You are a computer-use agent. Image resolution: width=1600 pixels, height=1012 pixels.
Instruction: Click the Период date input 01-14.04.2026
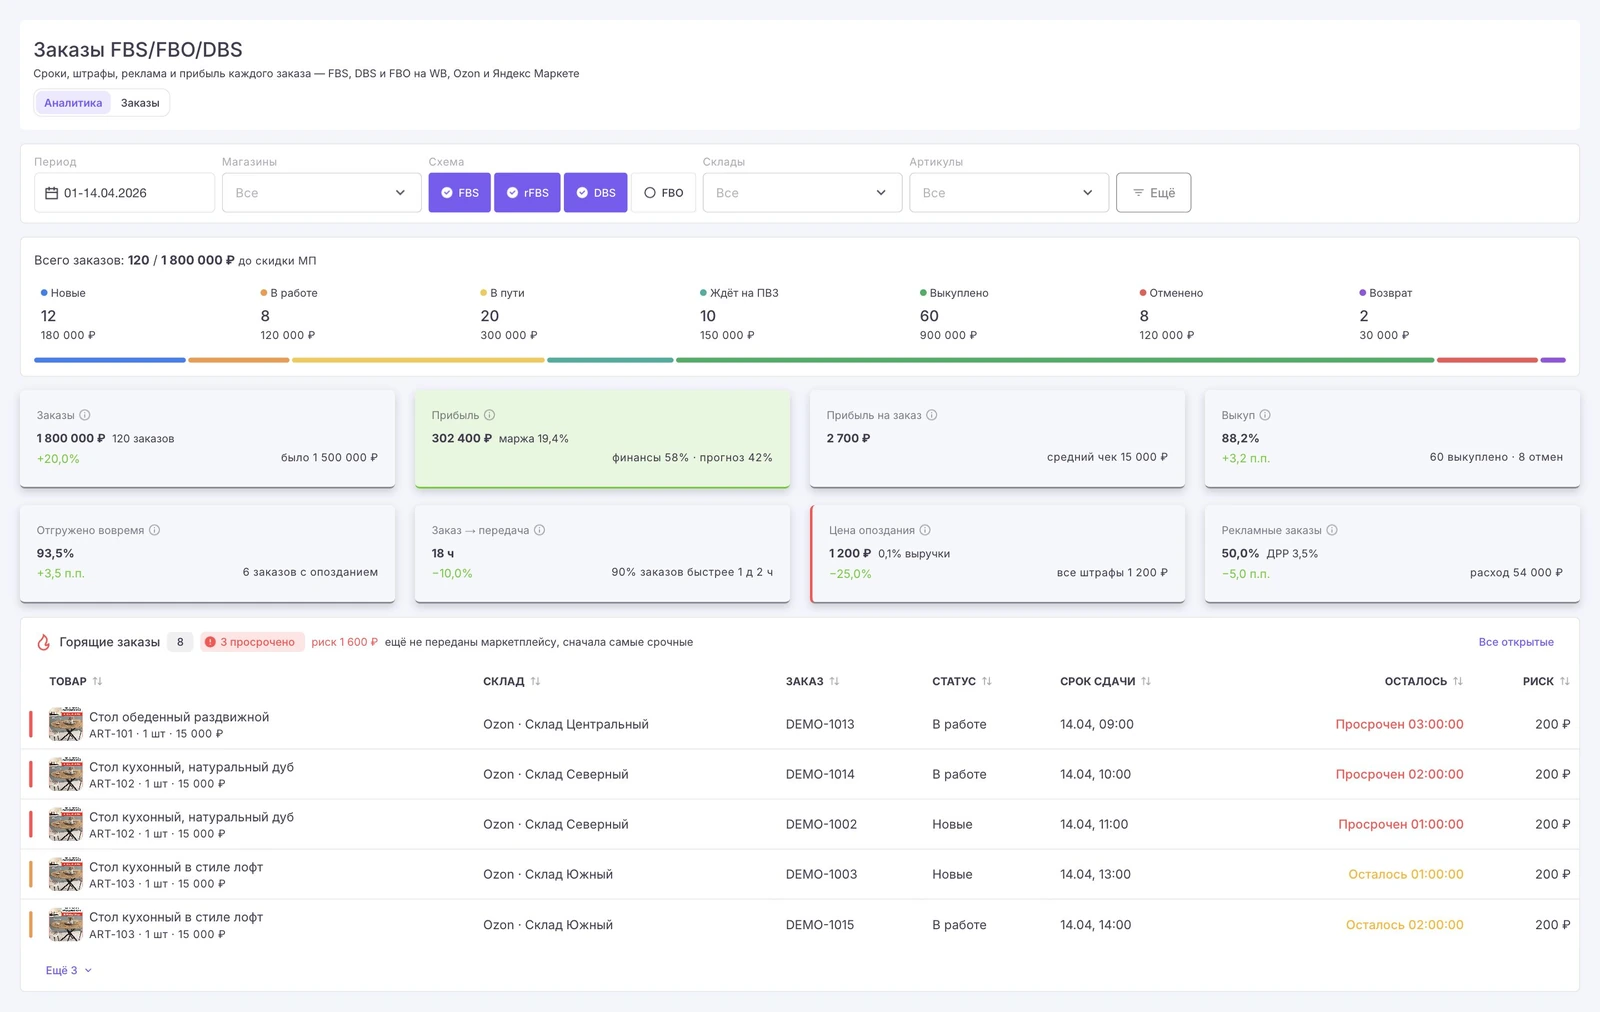124,193
